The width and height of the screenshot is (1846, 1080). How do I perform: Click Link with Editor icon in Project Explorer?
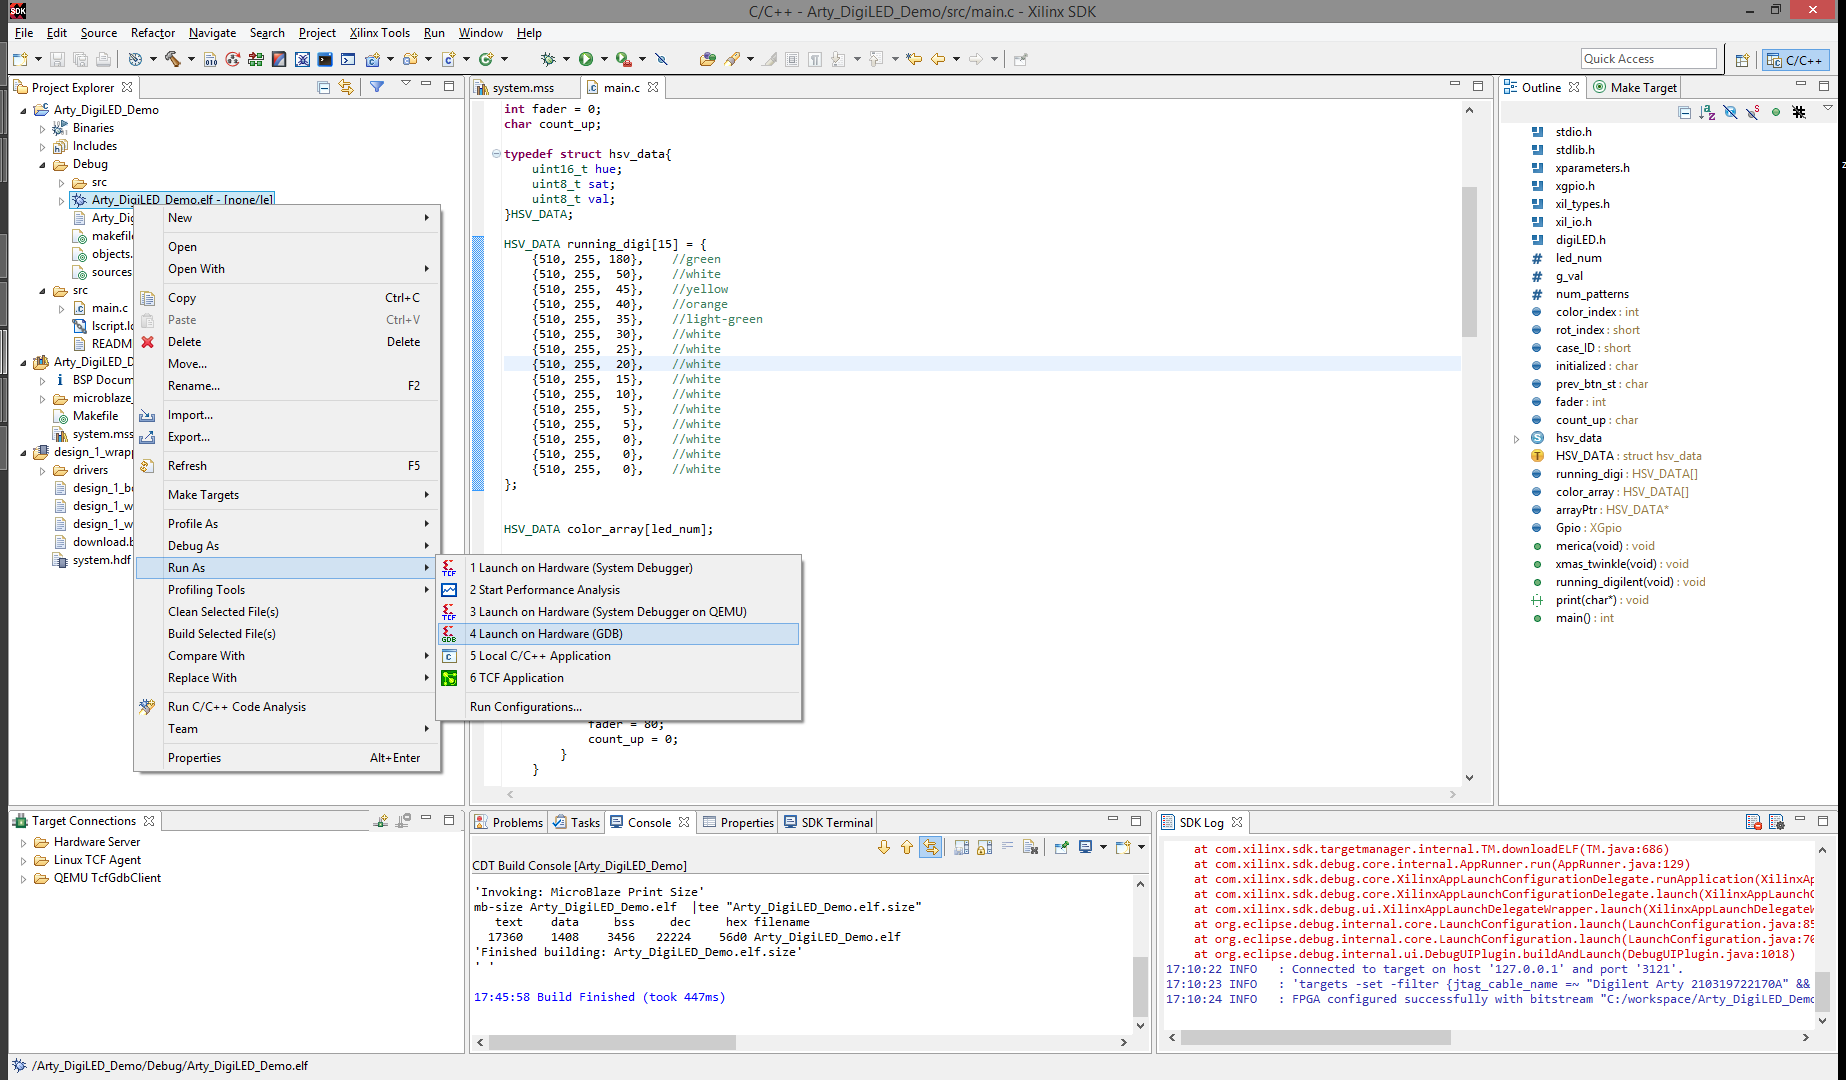click(x=346, y=87)
